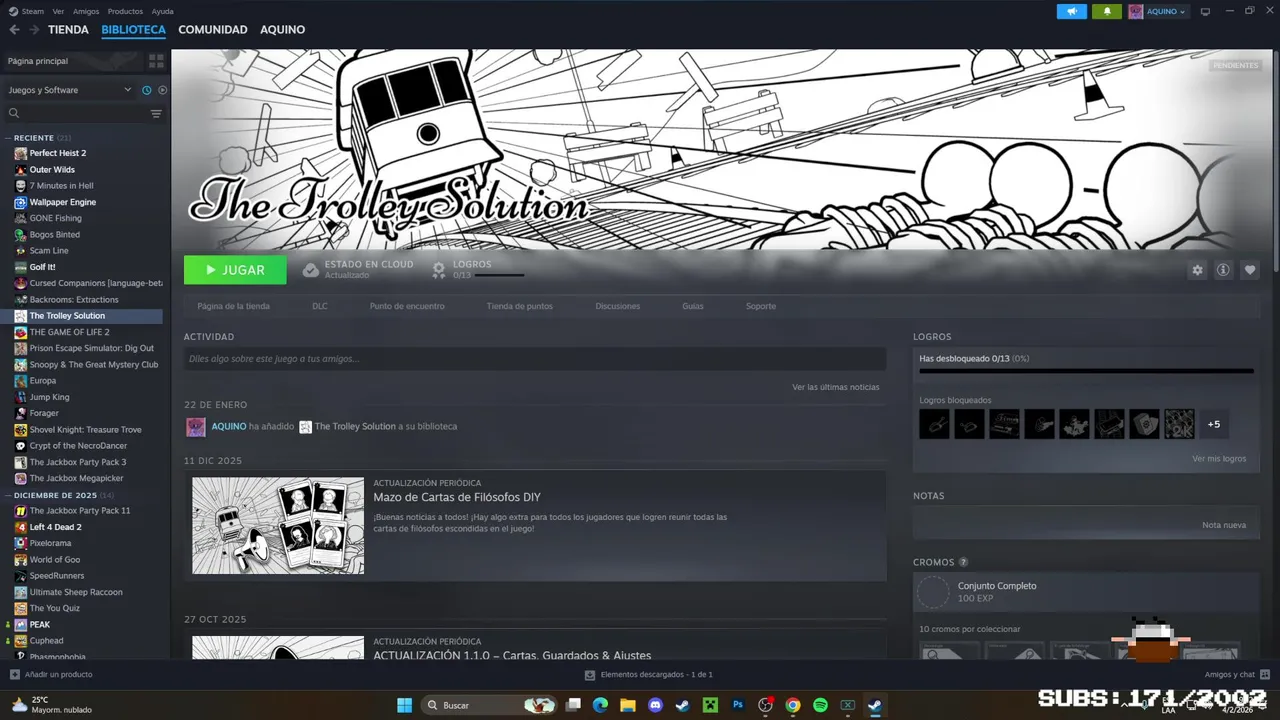Open Spotify from the taskbar
The width and height of the screenshot is (1280, 720).
point(820,705)
